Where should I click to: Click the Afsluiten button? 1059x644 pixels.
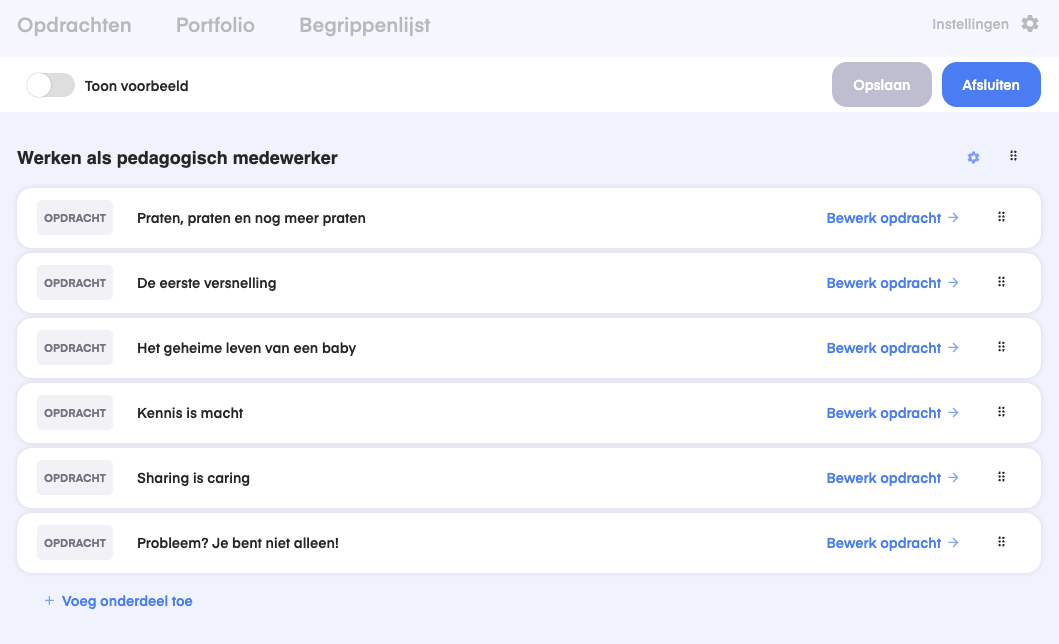point(990,85)
